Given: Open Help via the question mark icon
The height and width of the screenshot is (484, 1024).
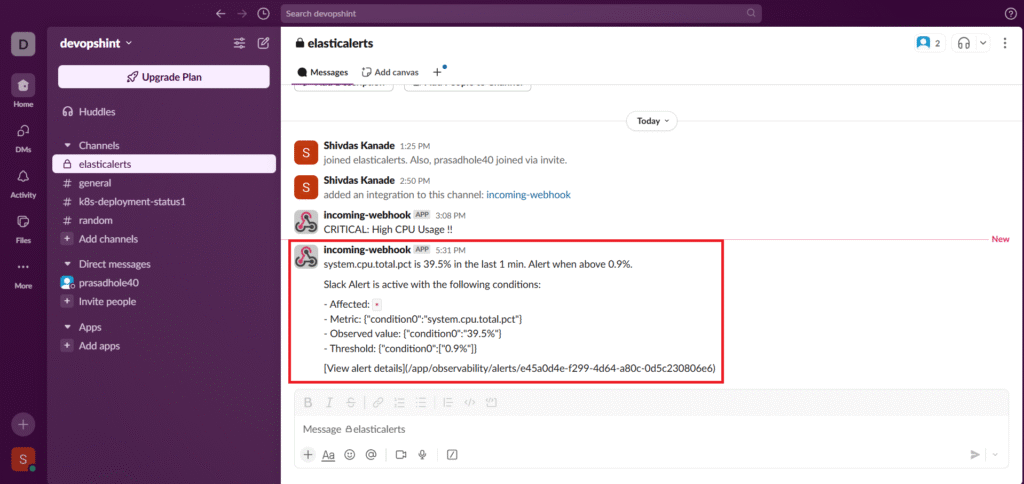Looking at the screenshot, I should pyautogui.click(x=1010, y=13).
